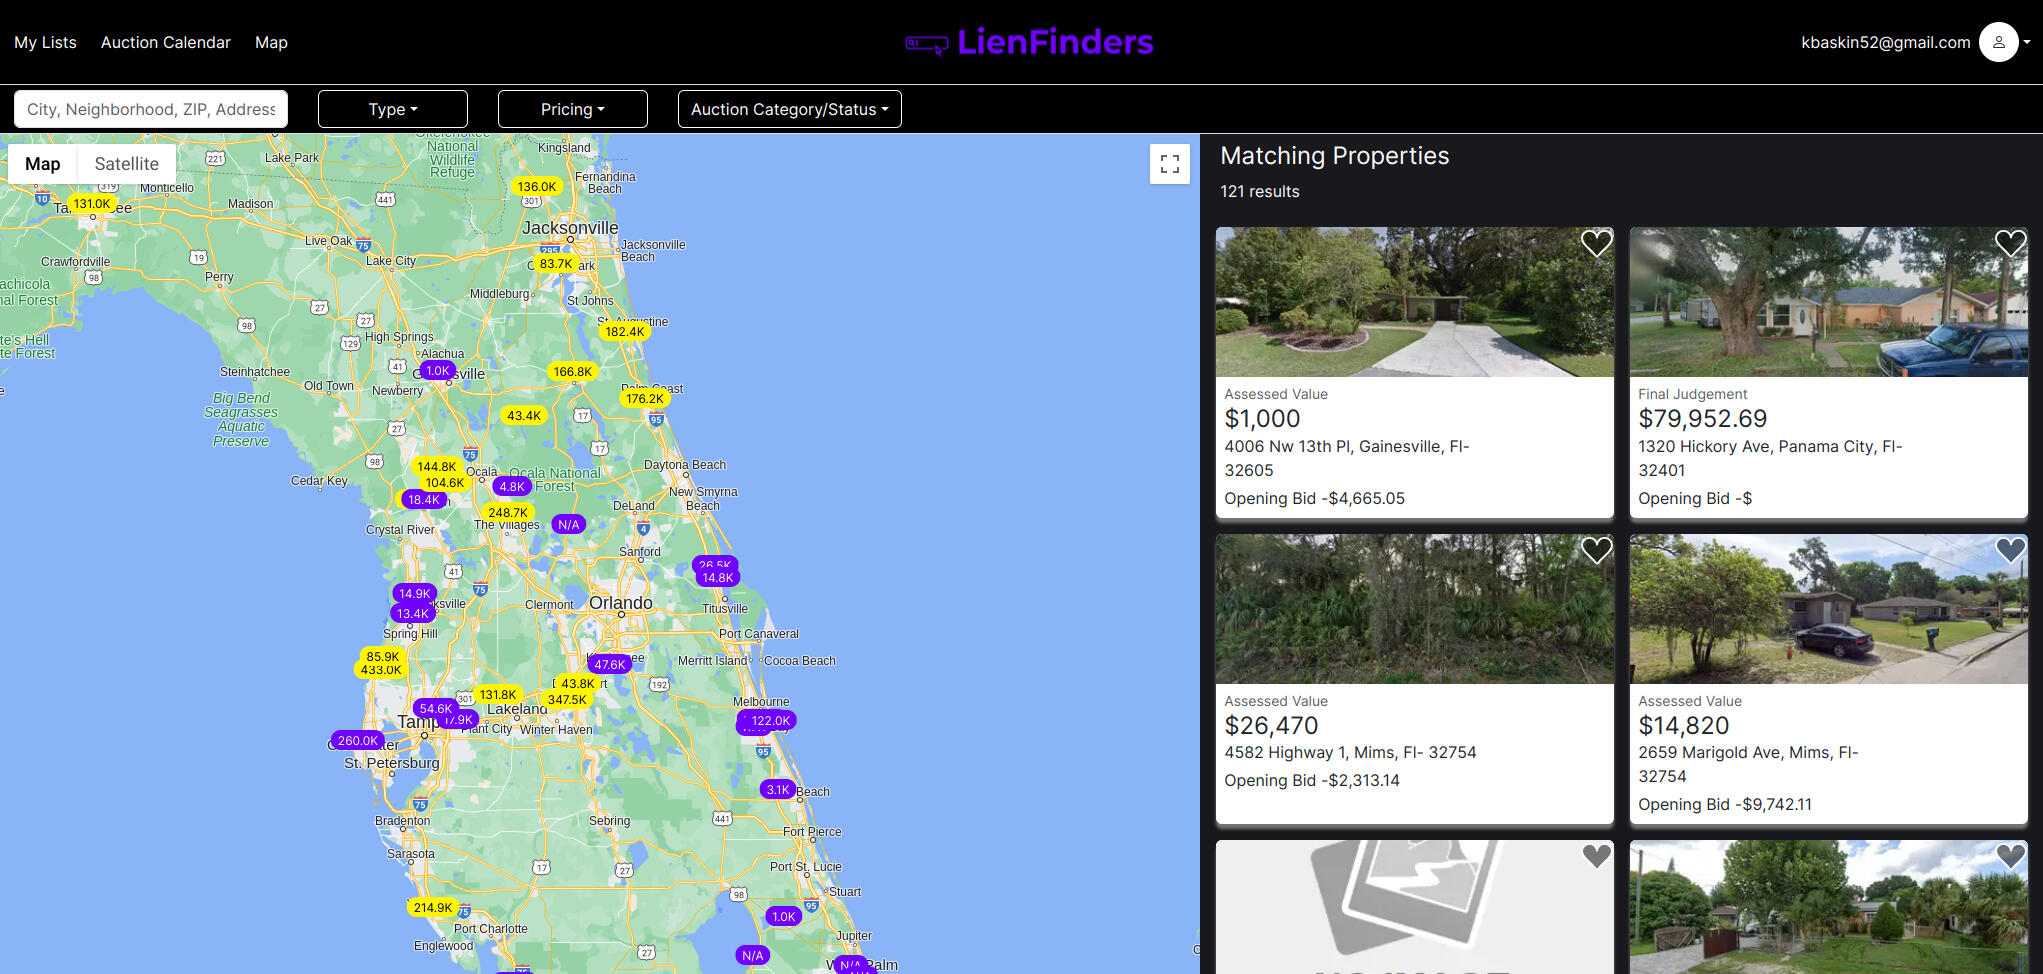The image size is (2043, 974).
Task: Open the 4582 Highway 1 property photo
Action: 1414,609
